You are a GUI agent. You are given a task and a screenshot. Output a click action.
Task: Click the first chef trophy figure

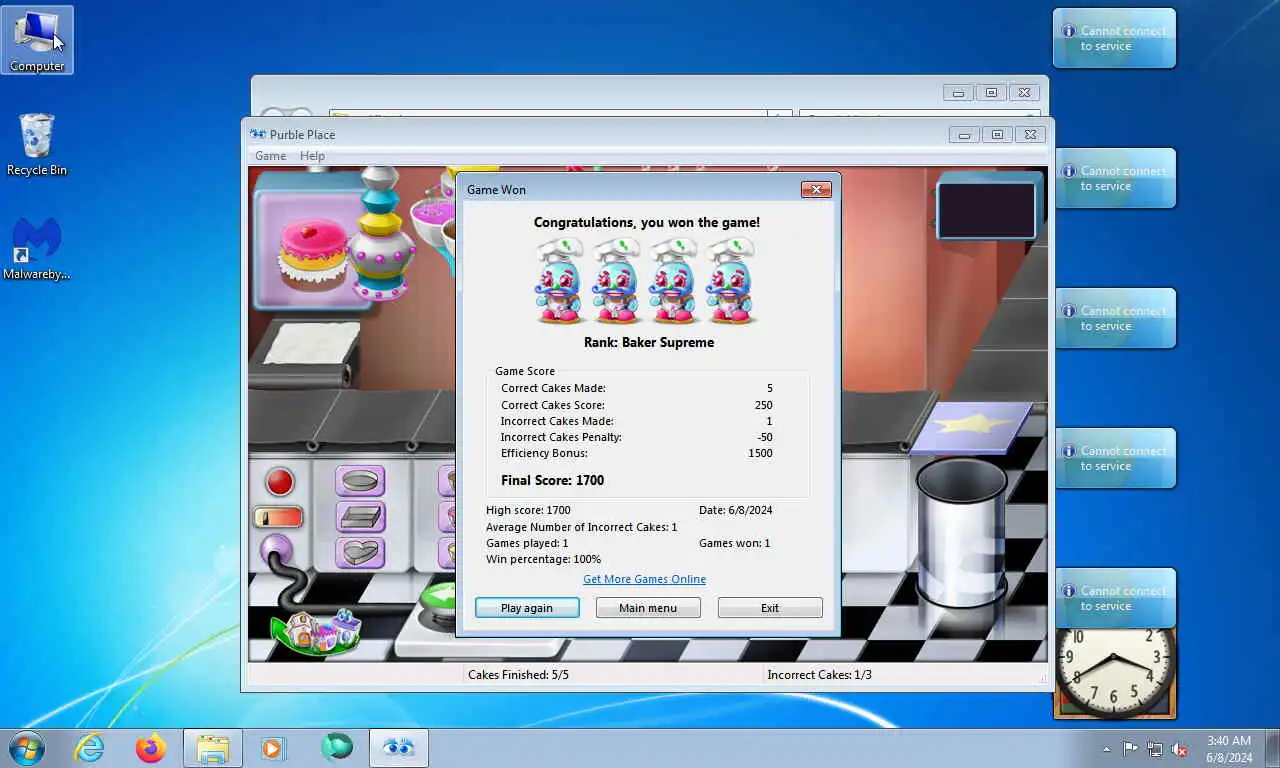(x=560, y=281)
